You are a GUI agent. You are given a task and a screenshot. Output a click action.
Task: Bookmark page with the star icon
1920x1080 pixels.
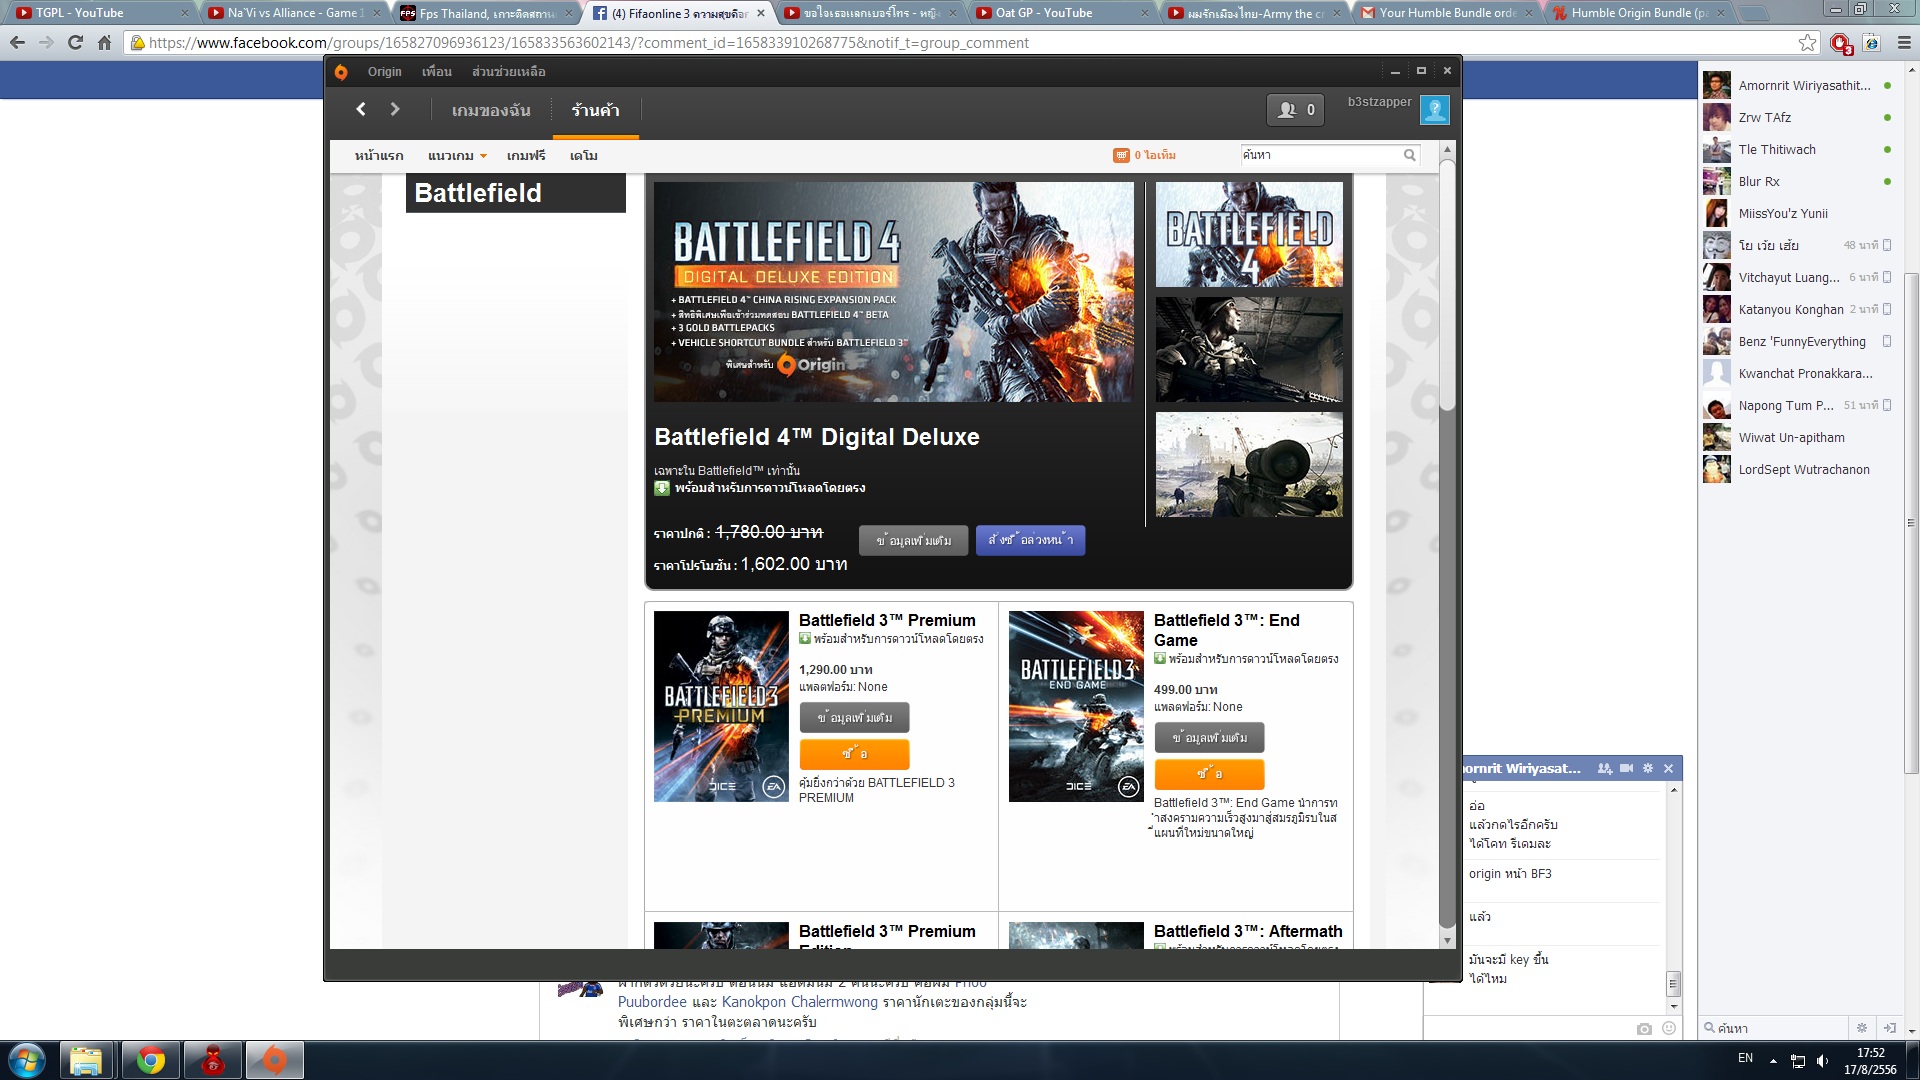click(1806, 43)
